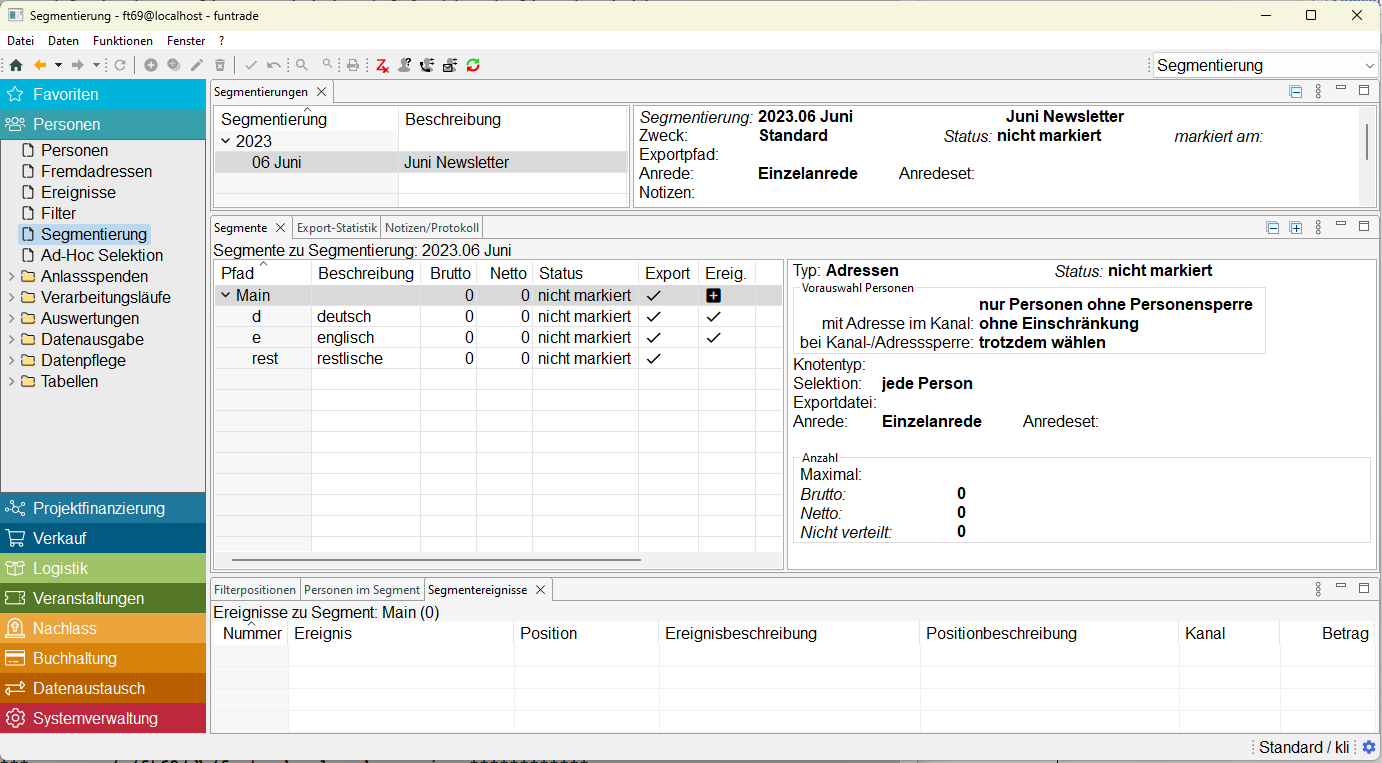Image resolution: width=1382 pixels, height=763 pixels.
Task: Click the horizontal scrollbar under the segments table
Action: pyautogui.click(x=435, y=561)
